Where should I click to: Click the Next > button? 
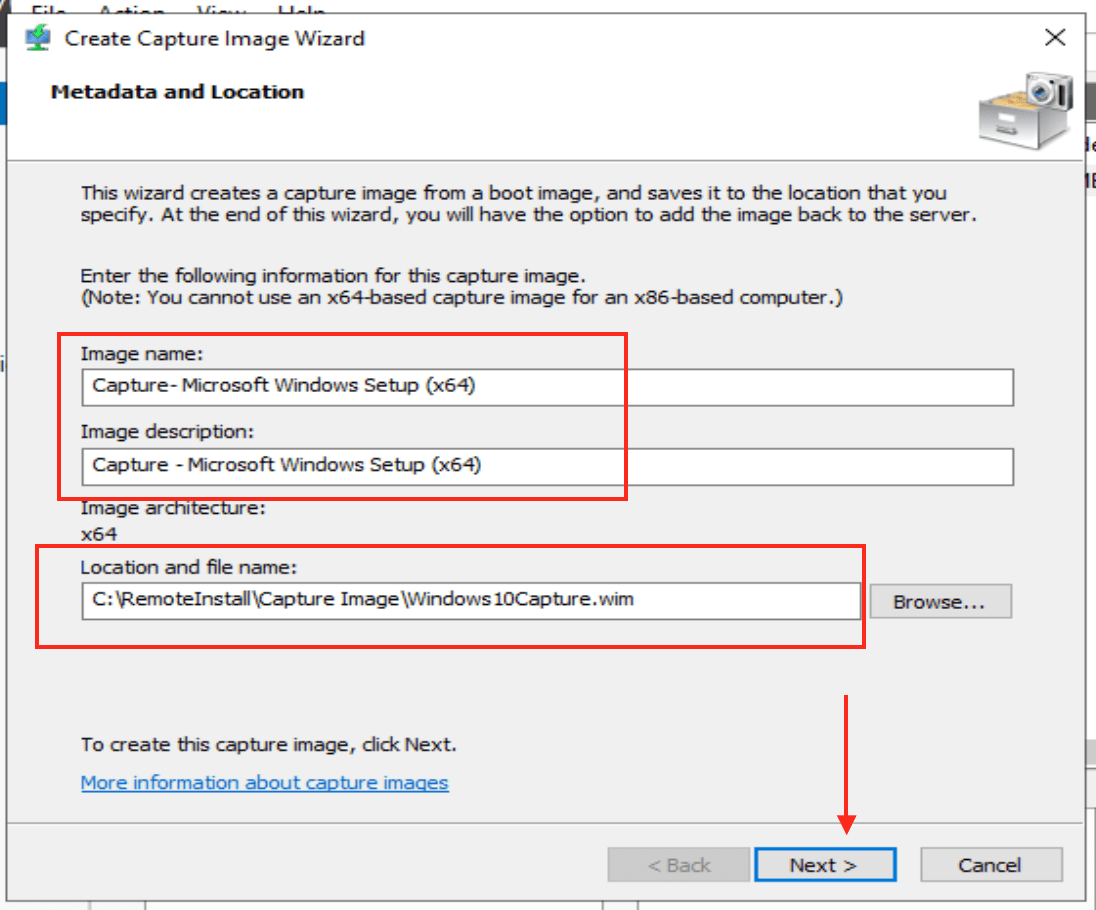[x=824, y=865]
